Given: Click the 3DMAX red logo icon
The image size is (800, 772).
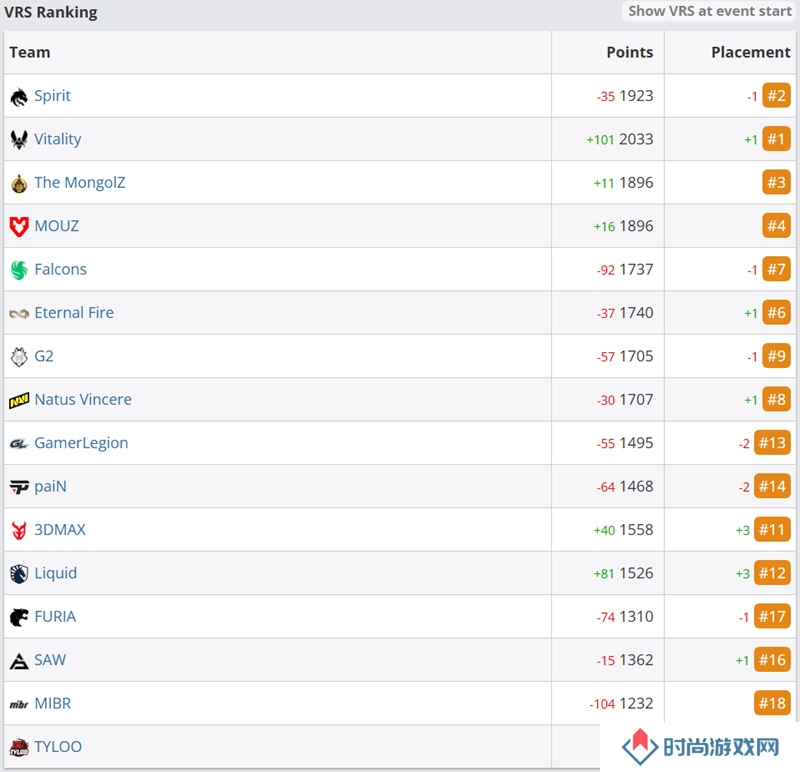Looking at the screenshot, I should (19, 531).
